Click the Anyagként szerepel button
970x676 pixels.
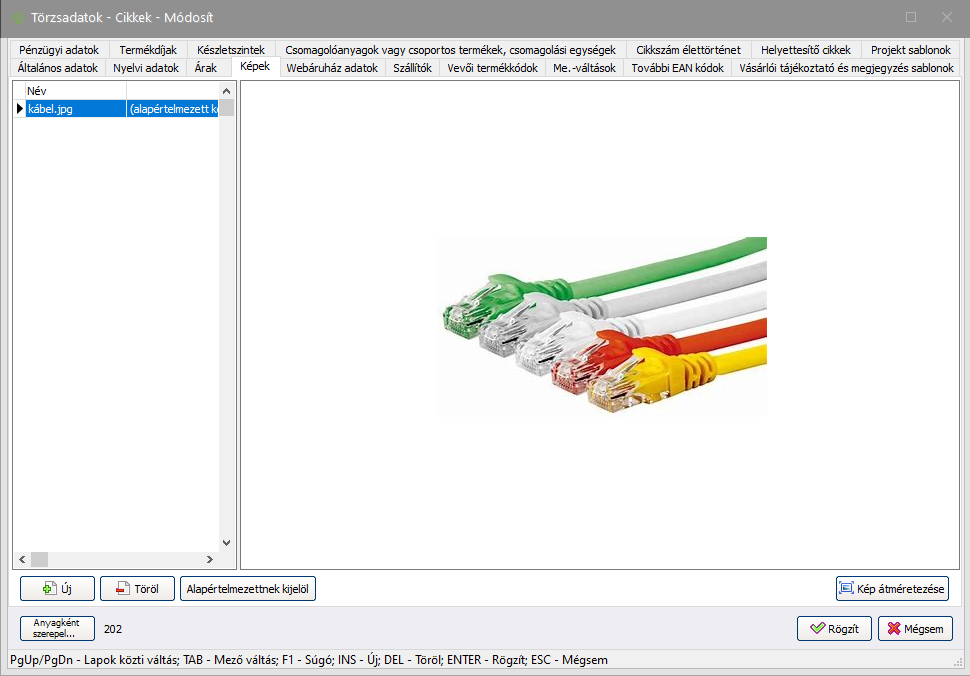pos(56,628)
